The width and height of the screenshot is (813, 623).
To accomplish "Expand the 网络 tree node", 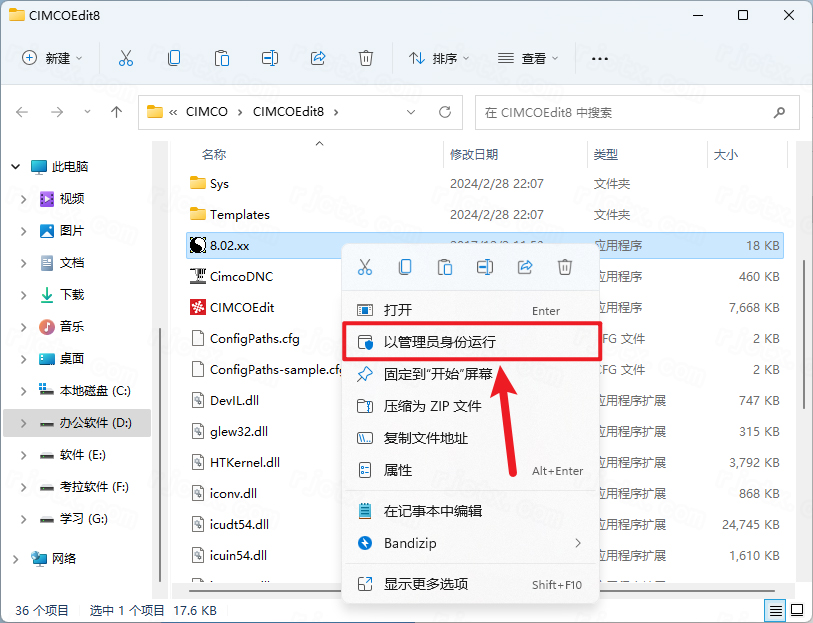I will (16, 559).
